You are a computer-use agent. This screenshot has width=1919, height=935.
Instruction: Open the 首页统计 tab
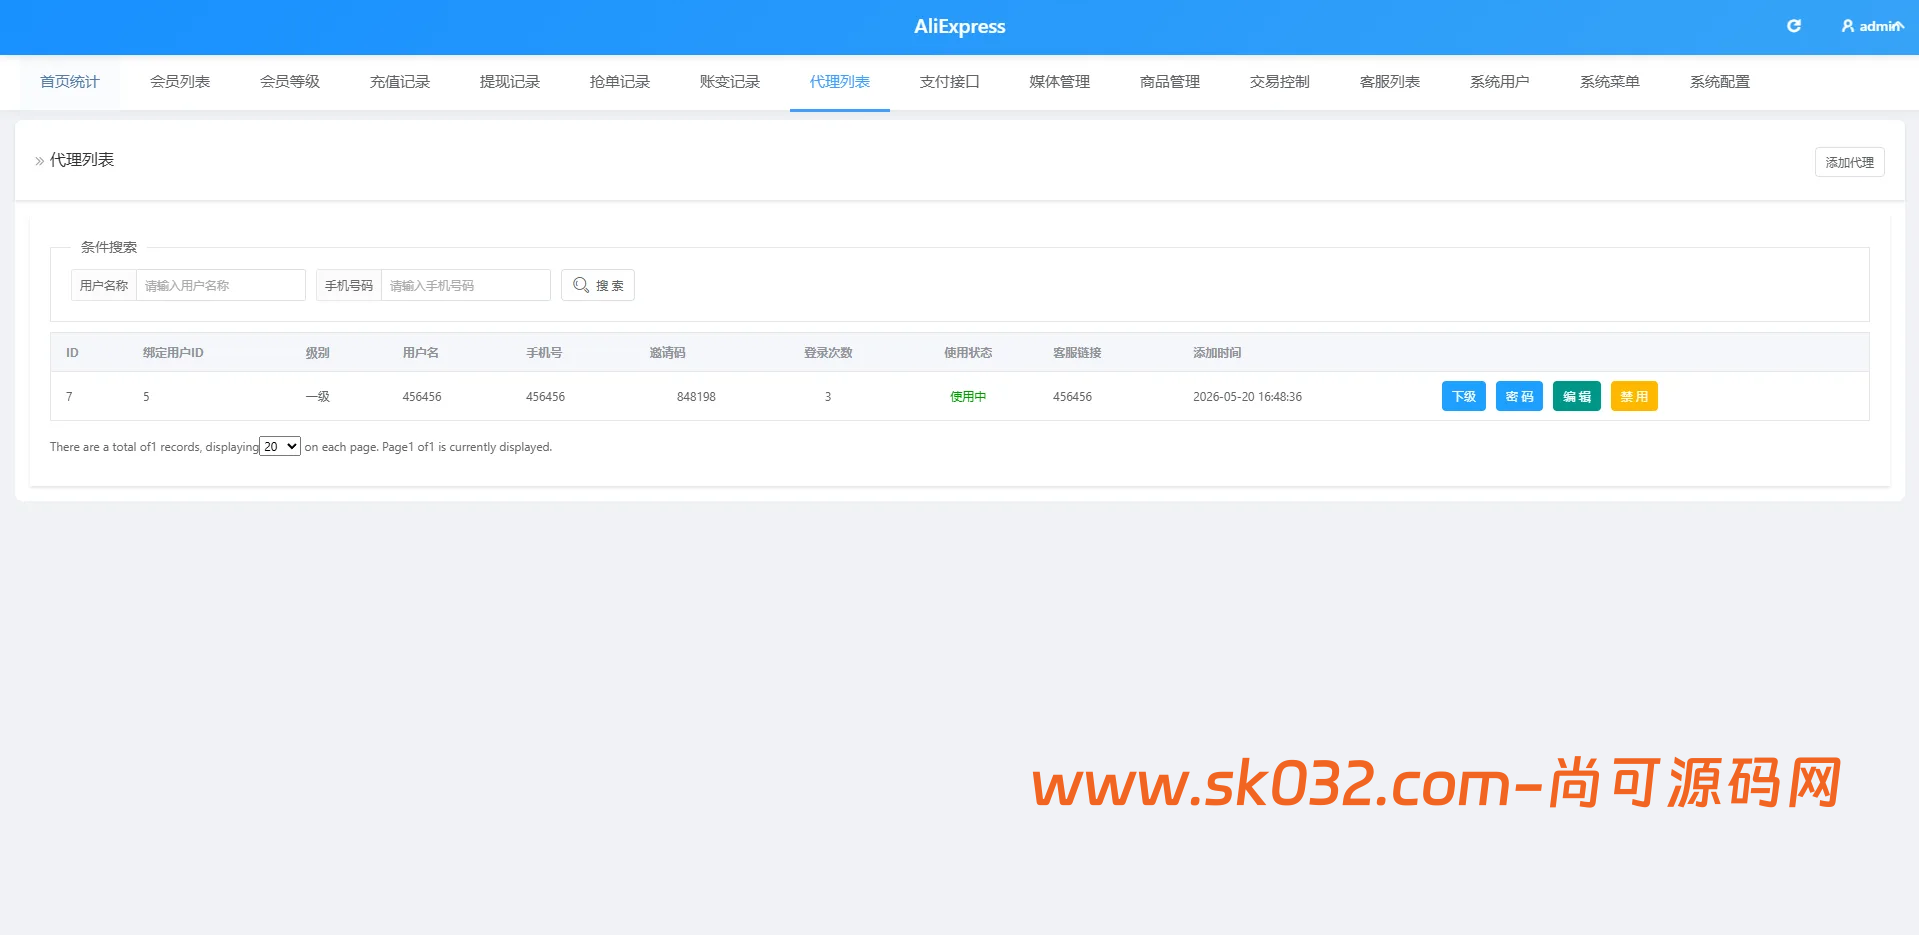point(70,82)
